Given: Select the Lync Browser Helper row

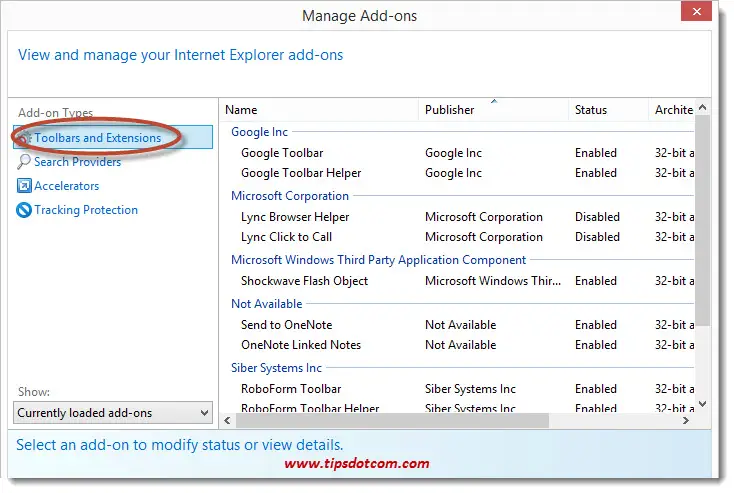Looking at the screenshot, I should coord(457,217).
